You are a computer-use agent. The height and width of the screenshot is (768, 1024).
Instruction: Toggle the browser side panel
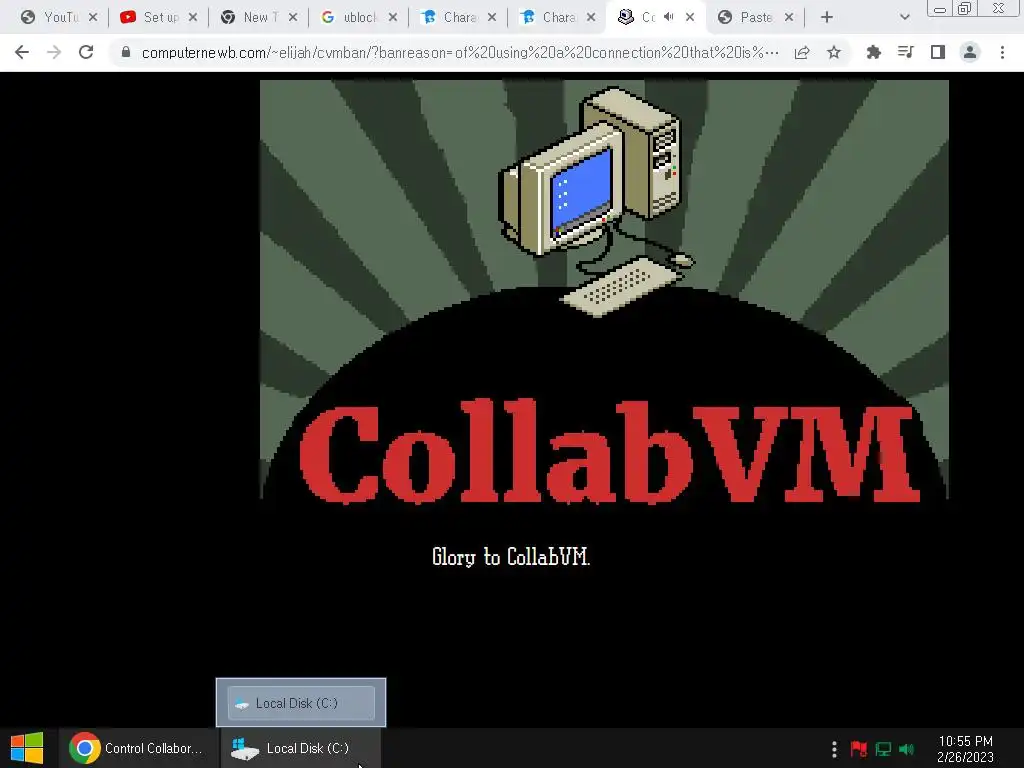point(938,52)
